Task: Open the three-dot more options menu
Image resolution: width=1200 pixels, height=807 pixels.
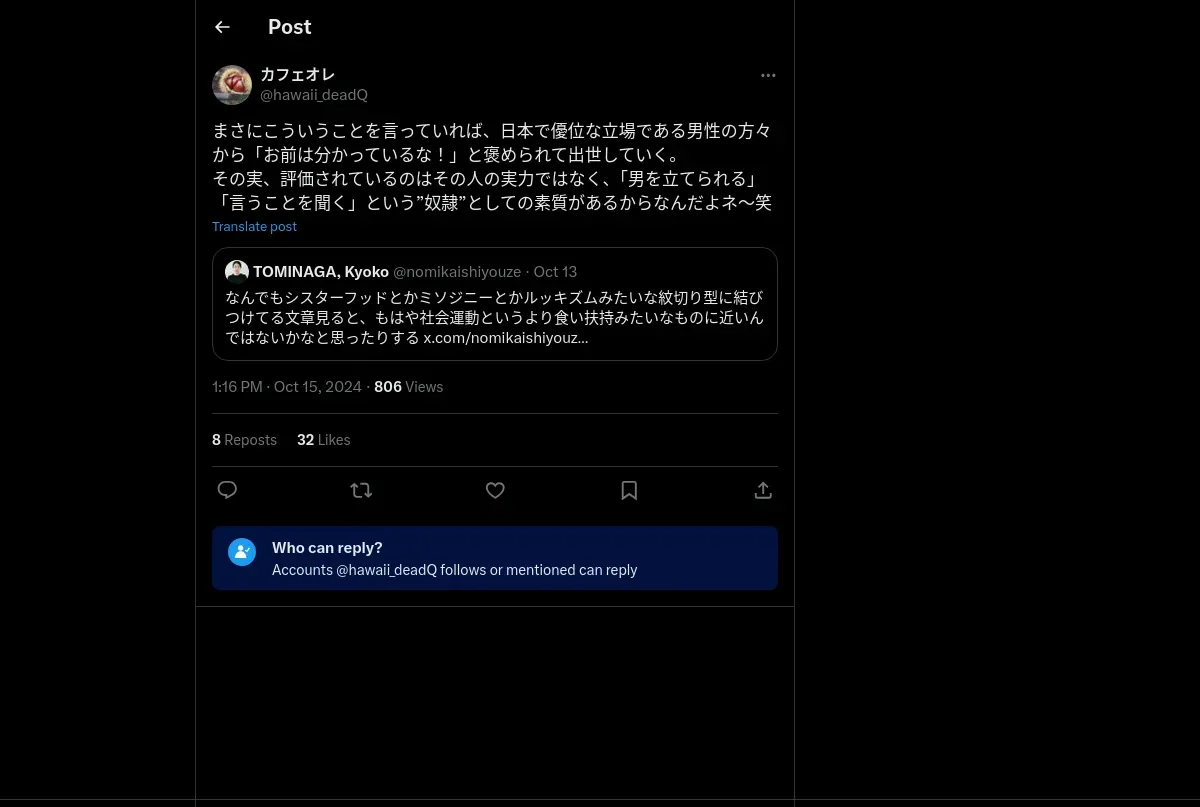Action: (x=768, y=75)
